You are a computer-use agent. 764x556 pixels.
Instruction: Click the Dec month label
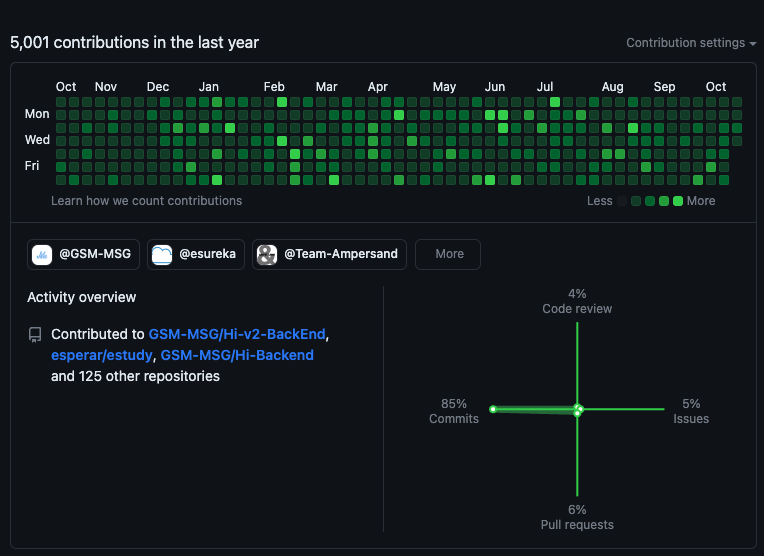(x=158, y=87)
